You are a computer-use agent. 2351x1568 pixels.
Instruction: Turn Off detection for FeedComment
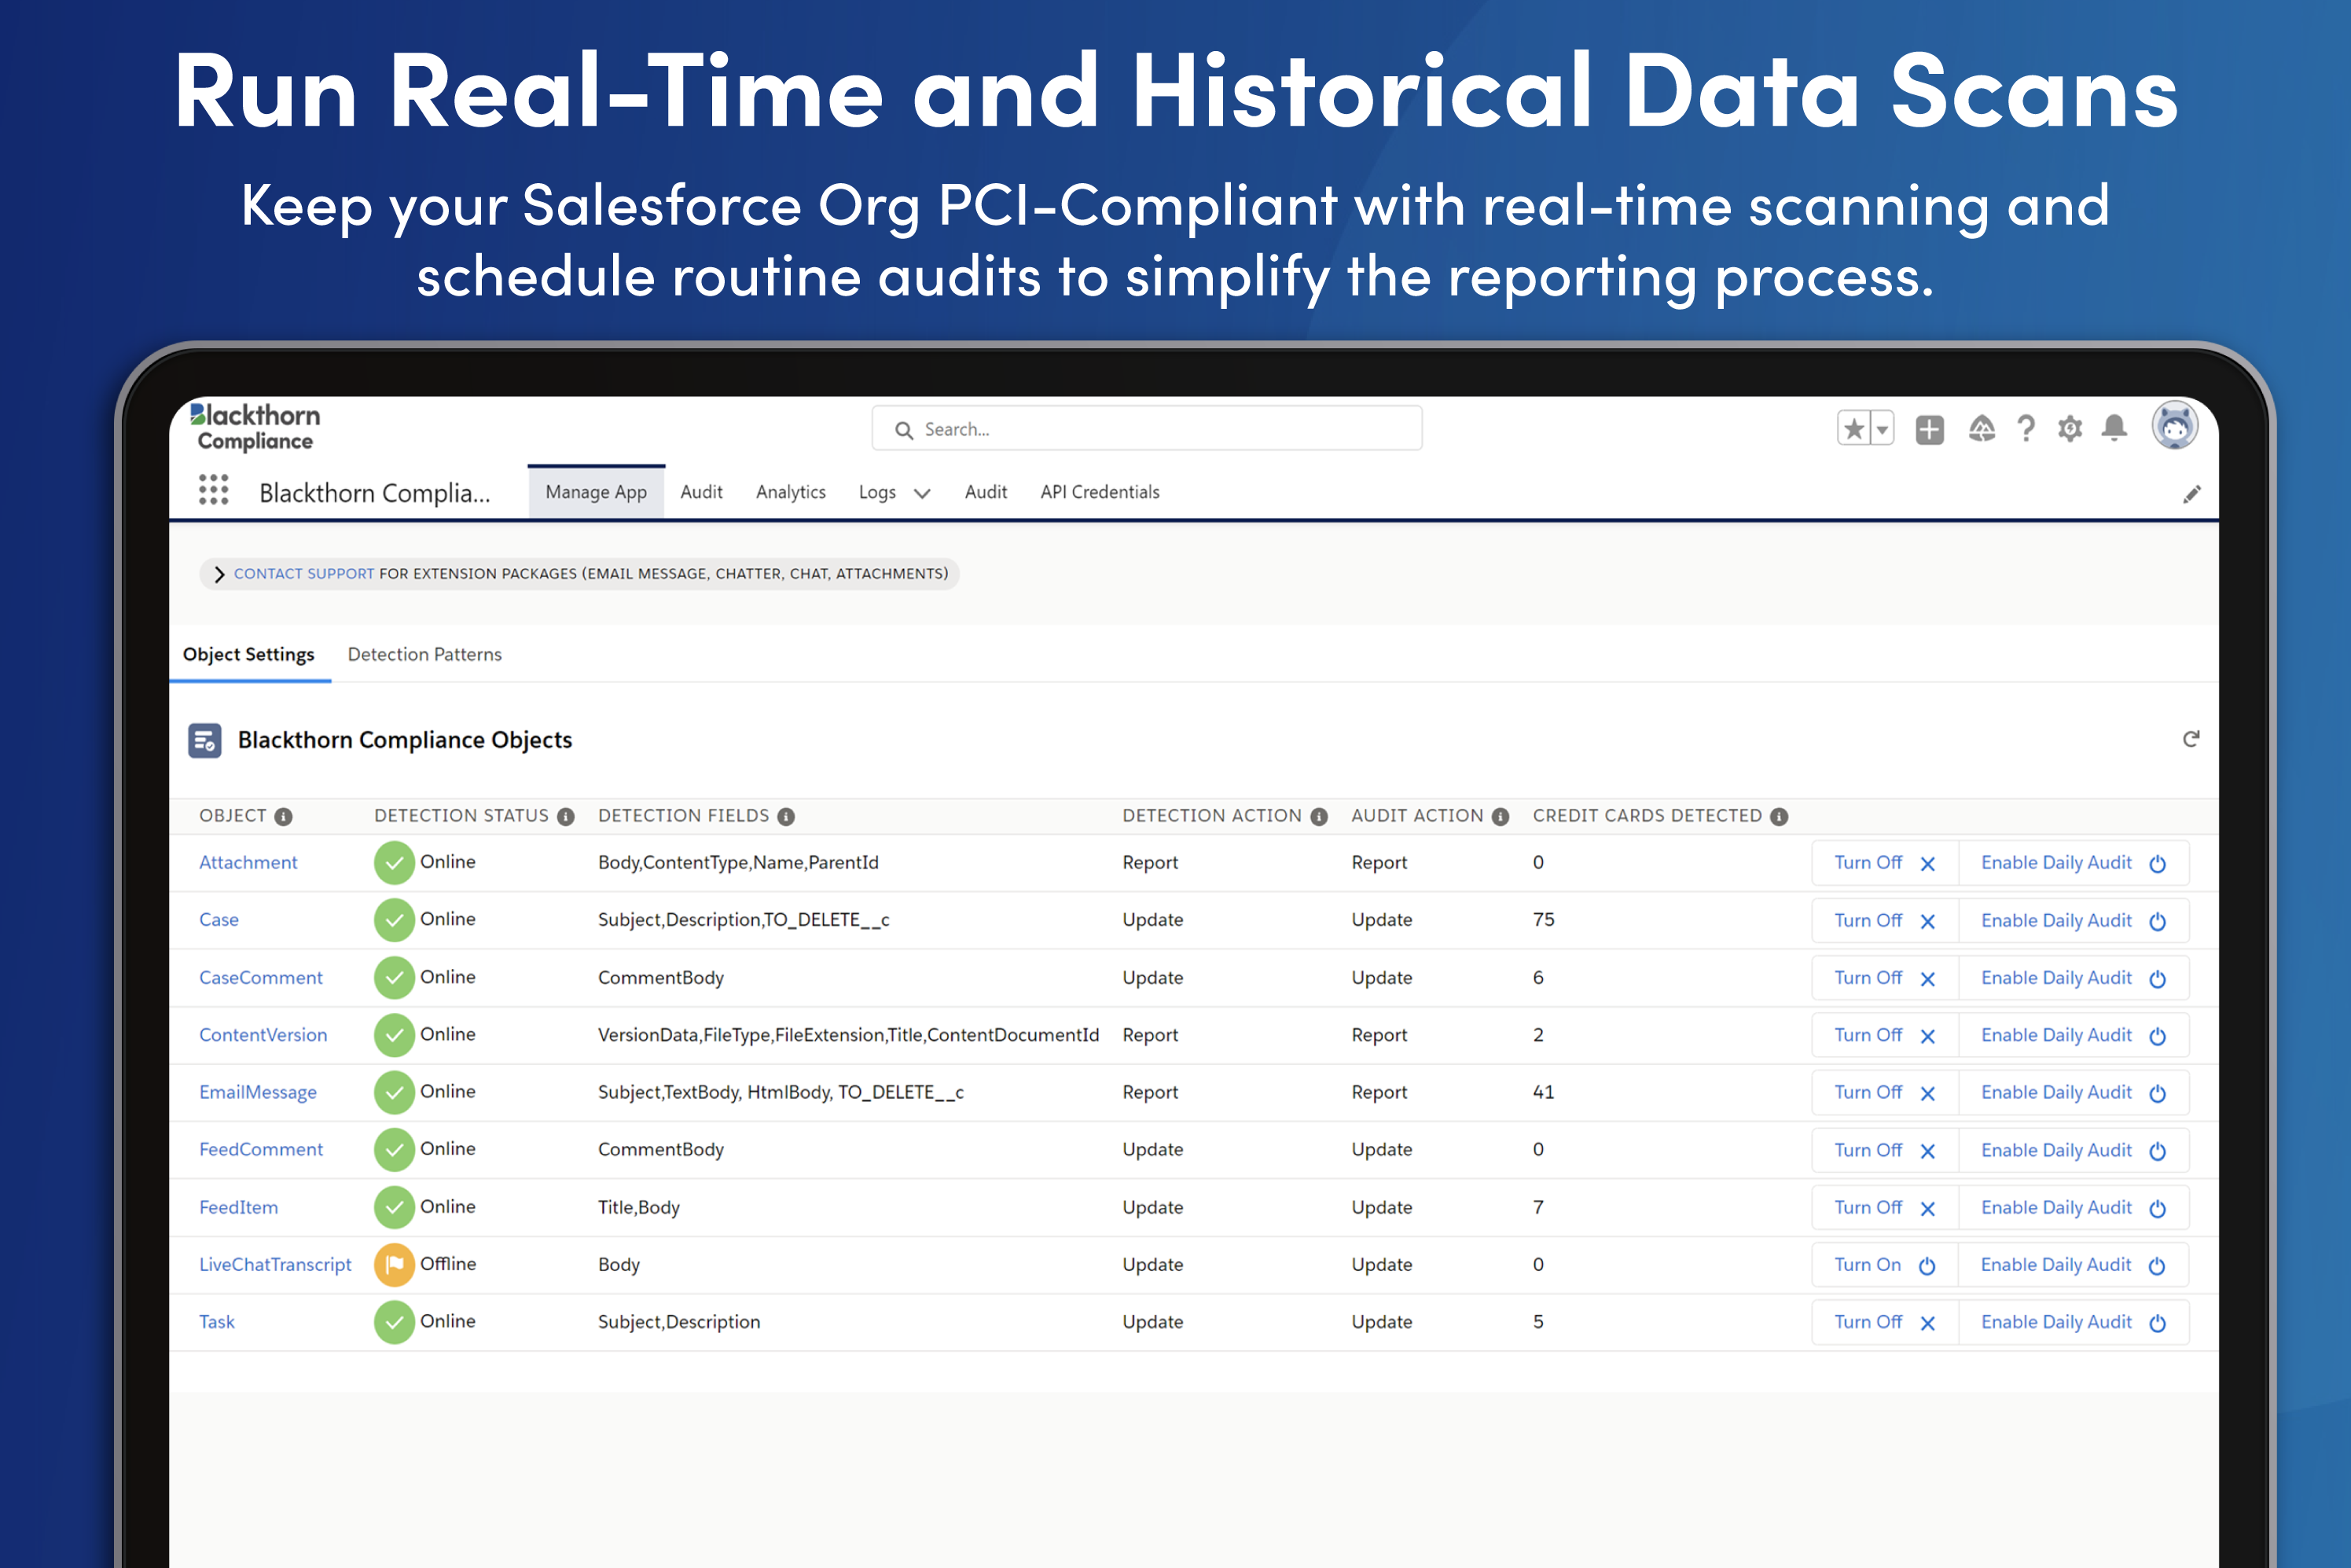coord(1884,1150)
